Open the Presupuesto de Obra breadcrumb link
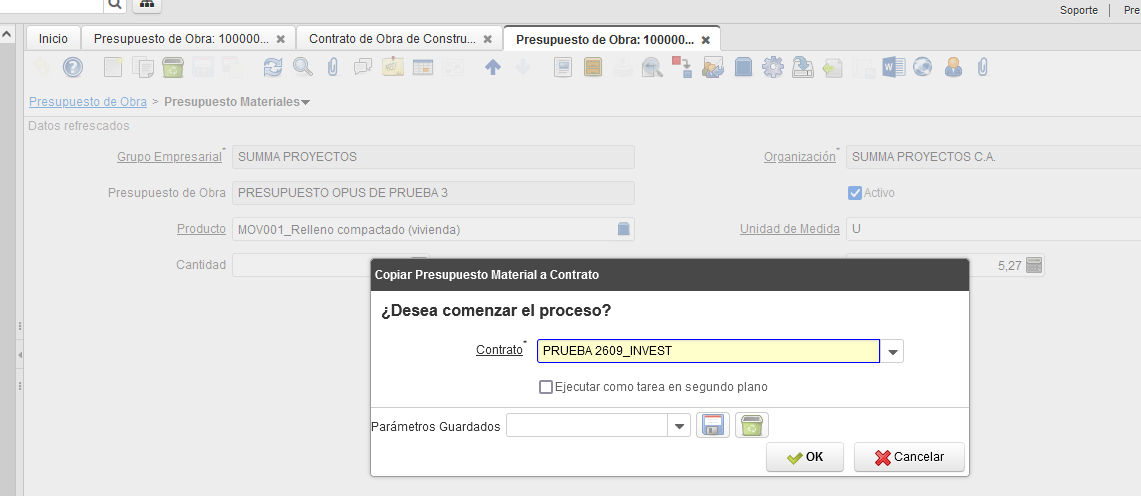Viewport: 1141px width, 496px height. [88, 102]
